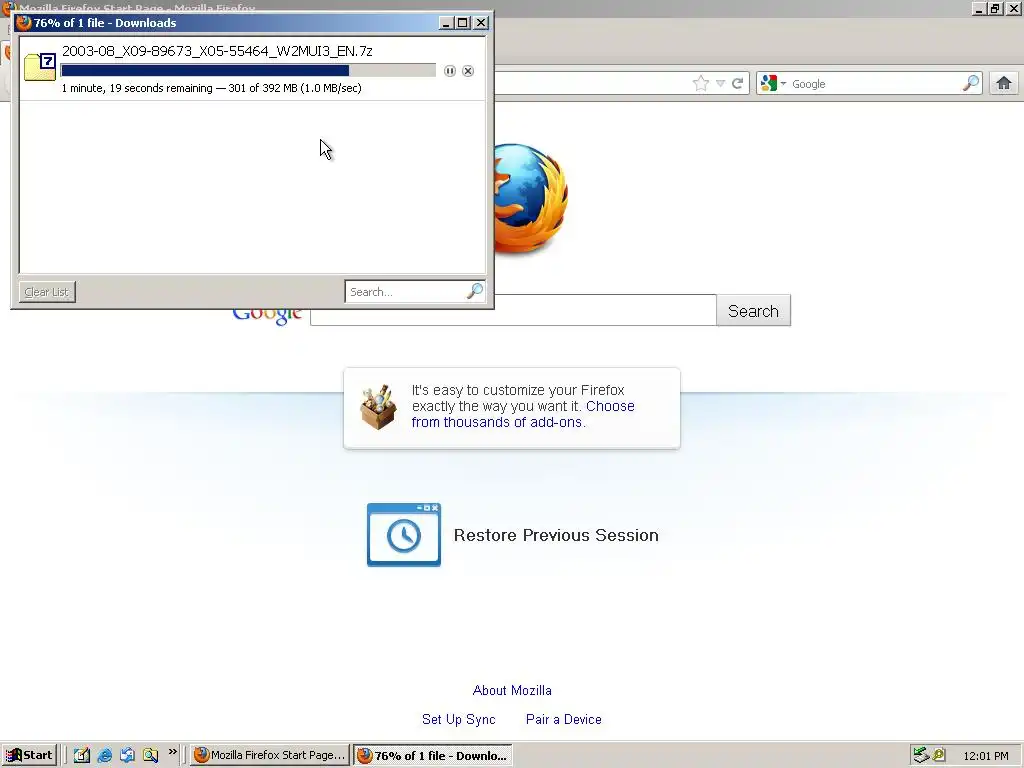The image size is (1024, 768).
Task: Open the Windows Start menu
Action: pyautogui.click(x=29, y=756)
